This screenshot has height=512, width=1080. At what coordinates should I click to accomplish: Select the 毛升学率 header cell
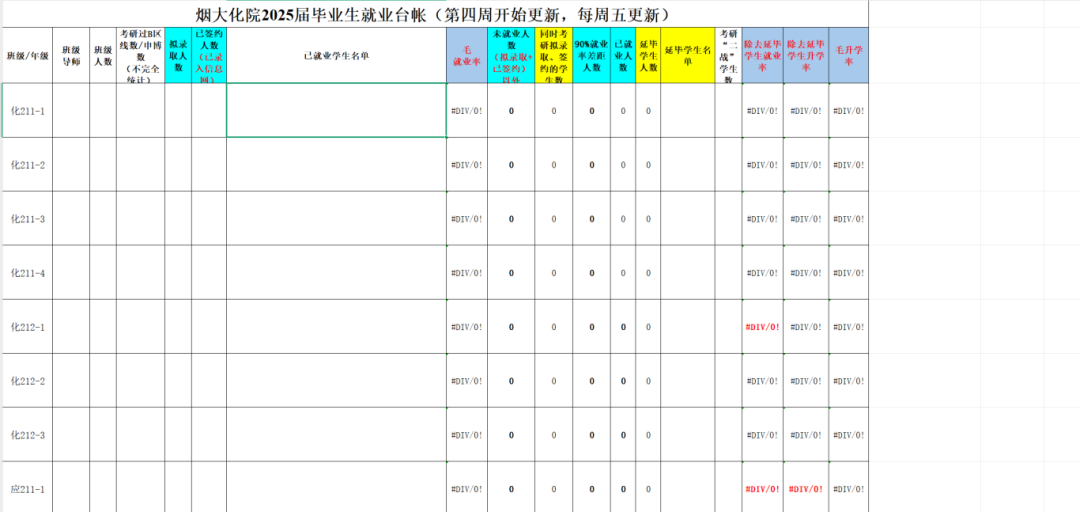(849, 55)
